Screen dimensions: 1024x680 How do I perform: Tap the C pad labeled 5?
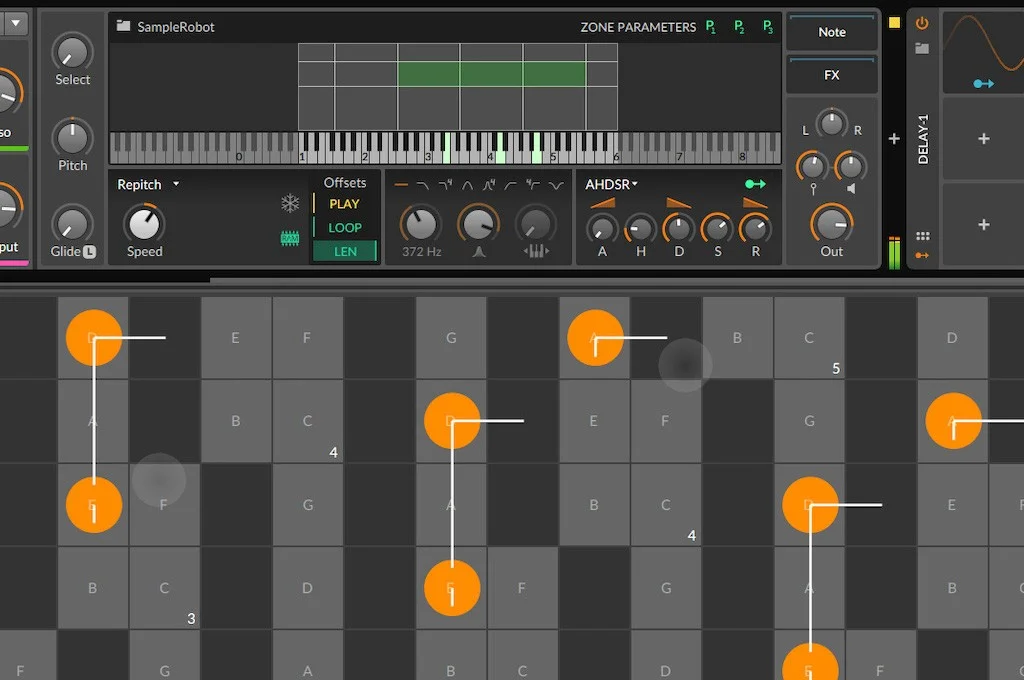809,338
